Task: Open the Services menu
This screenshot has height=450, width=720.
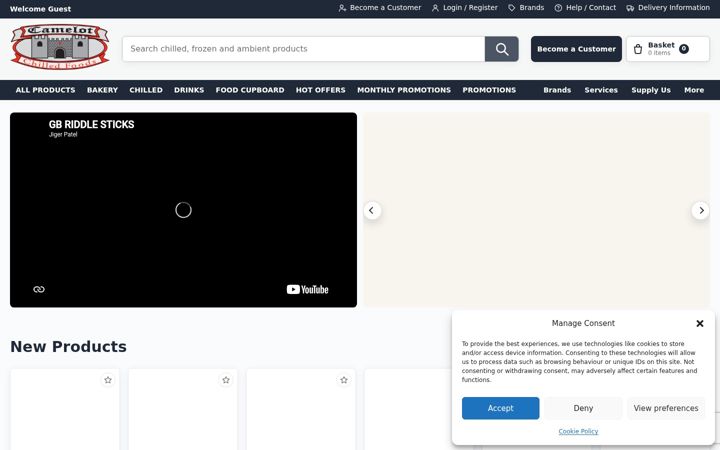Action: 601,90
